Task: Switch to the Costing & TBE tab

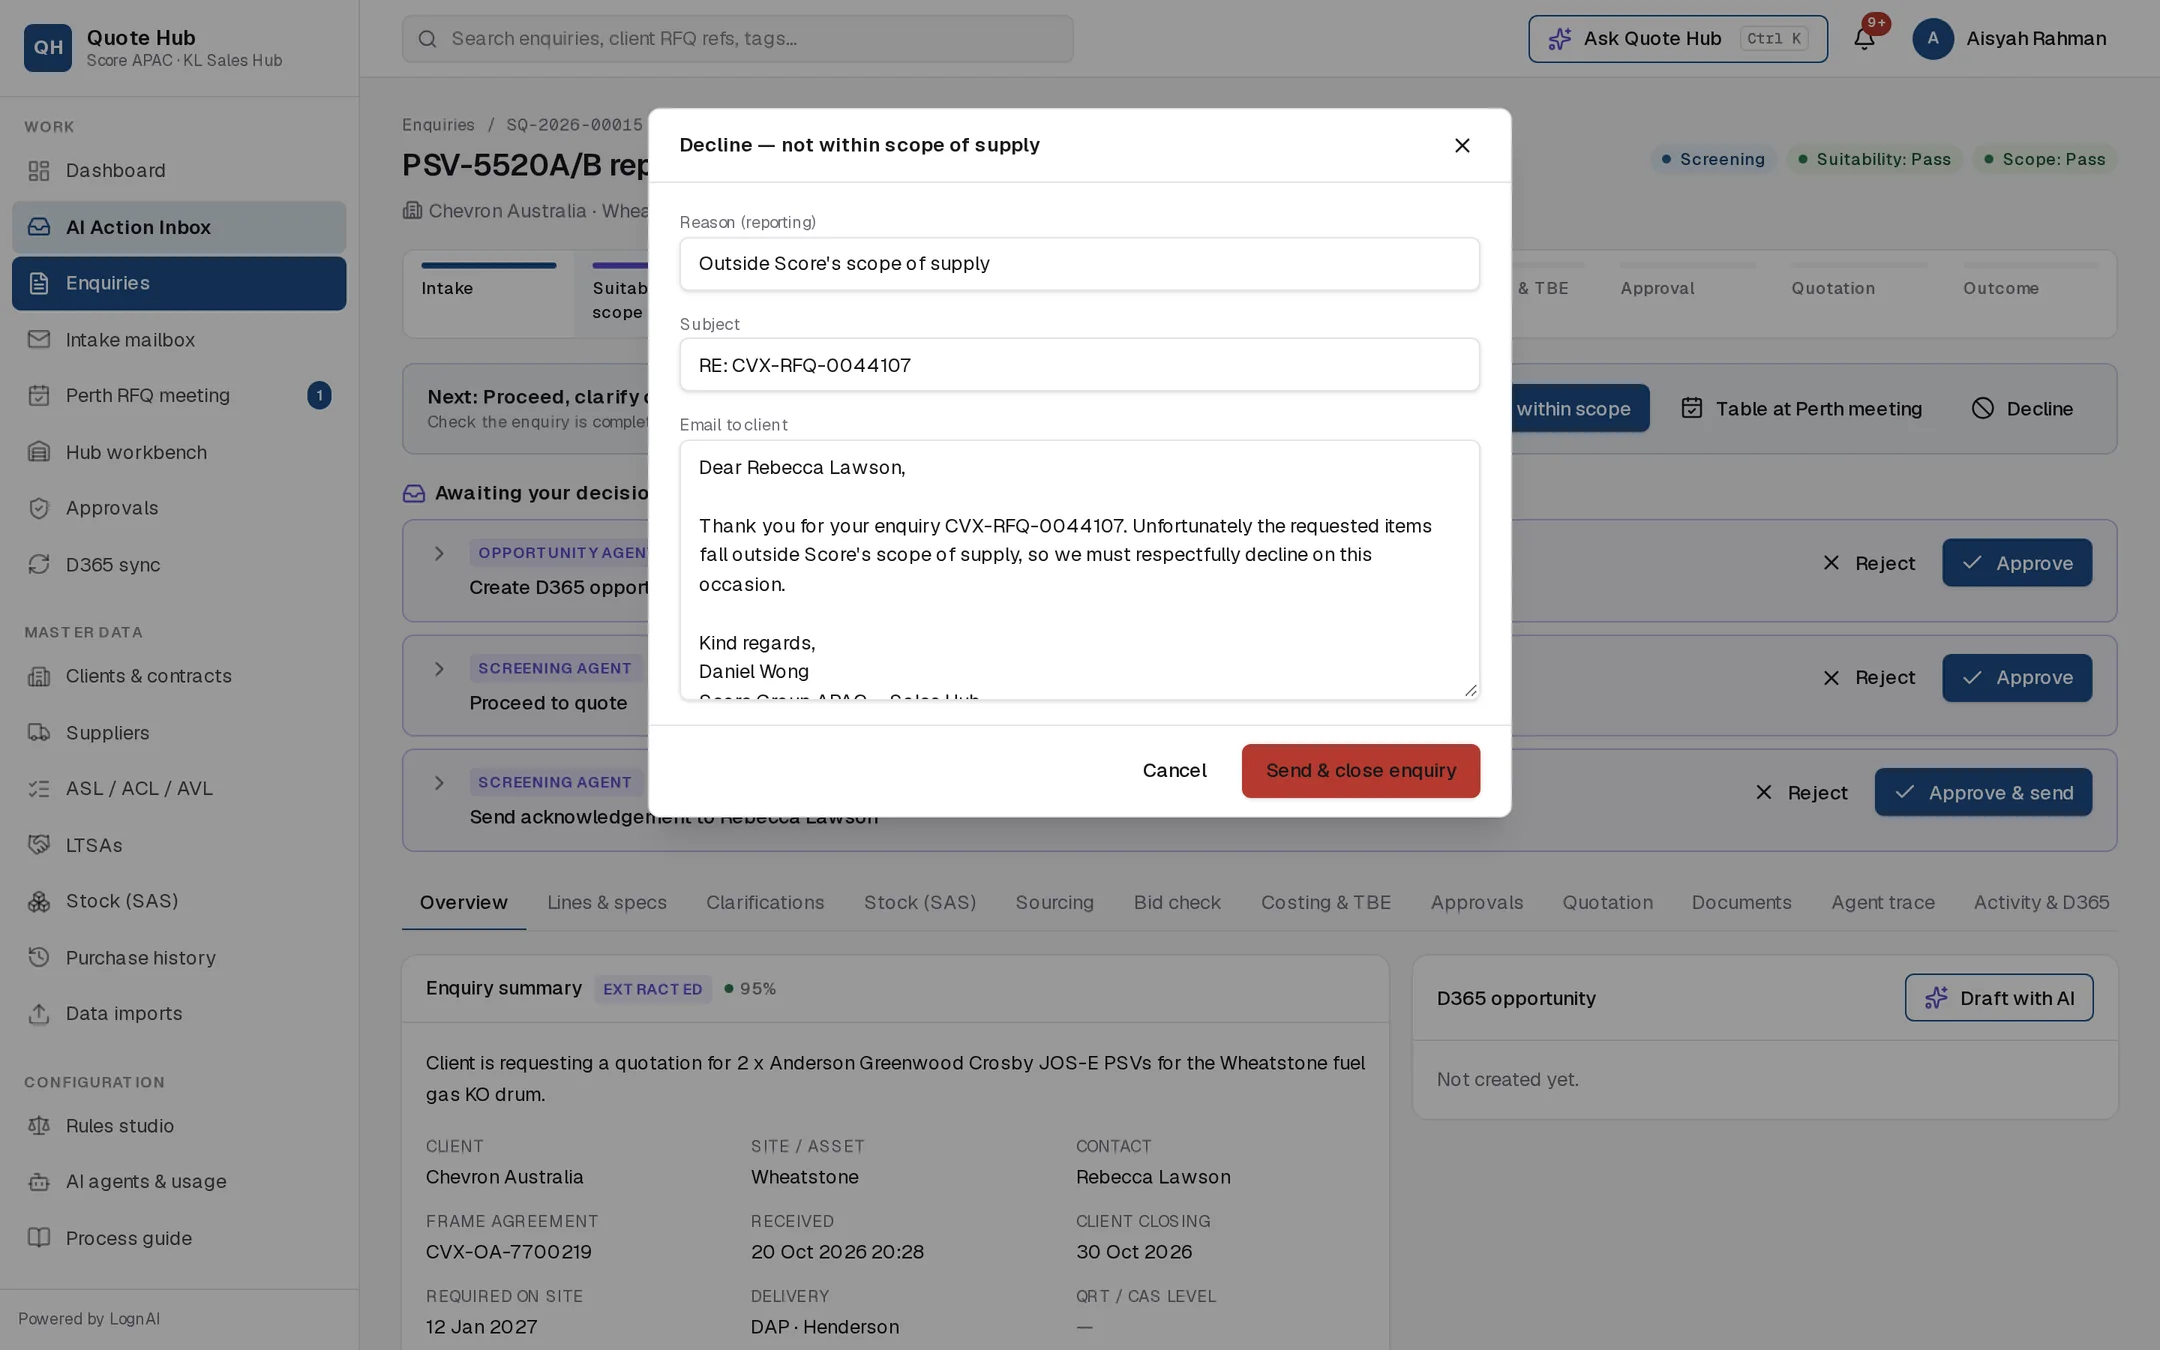Action: (1325, 903)
